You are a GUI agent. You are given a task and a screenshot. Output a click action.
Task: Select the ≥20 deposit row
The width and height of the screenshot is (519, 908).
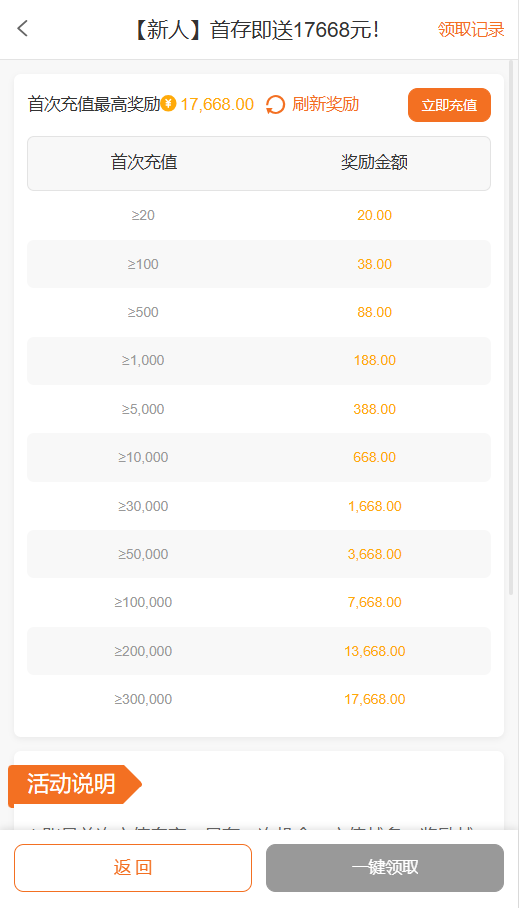click(259, 215)
